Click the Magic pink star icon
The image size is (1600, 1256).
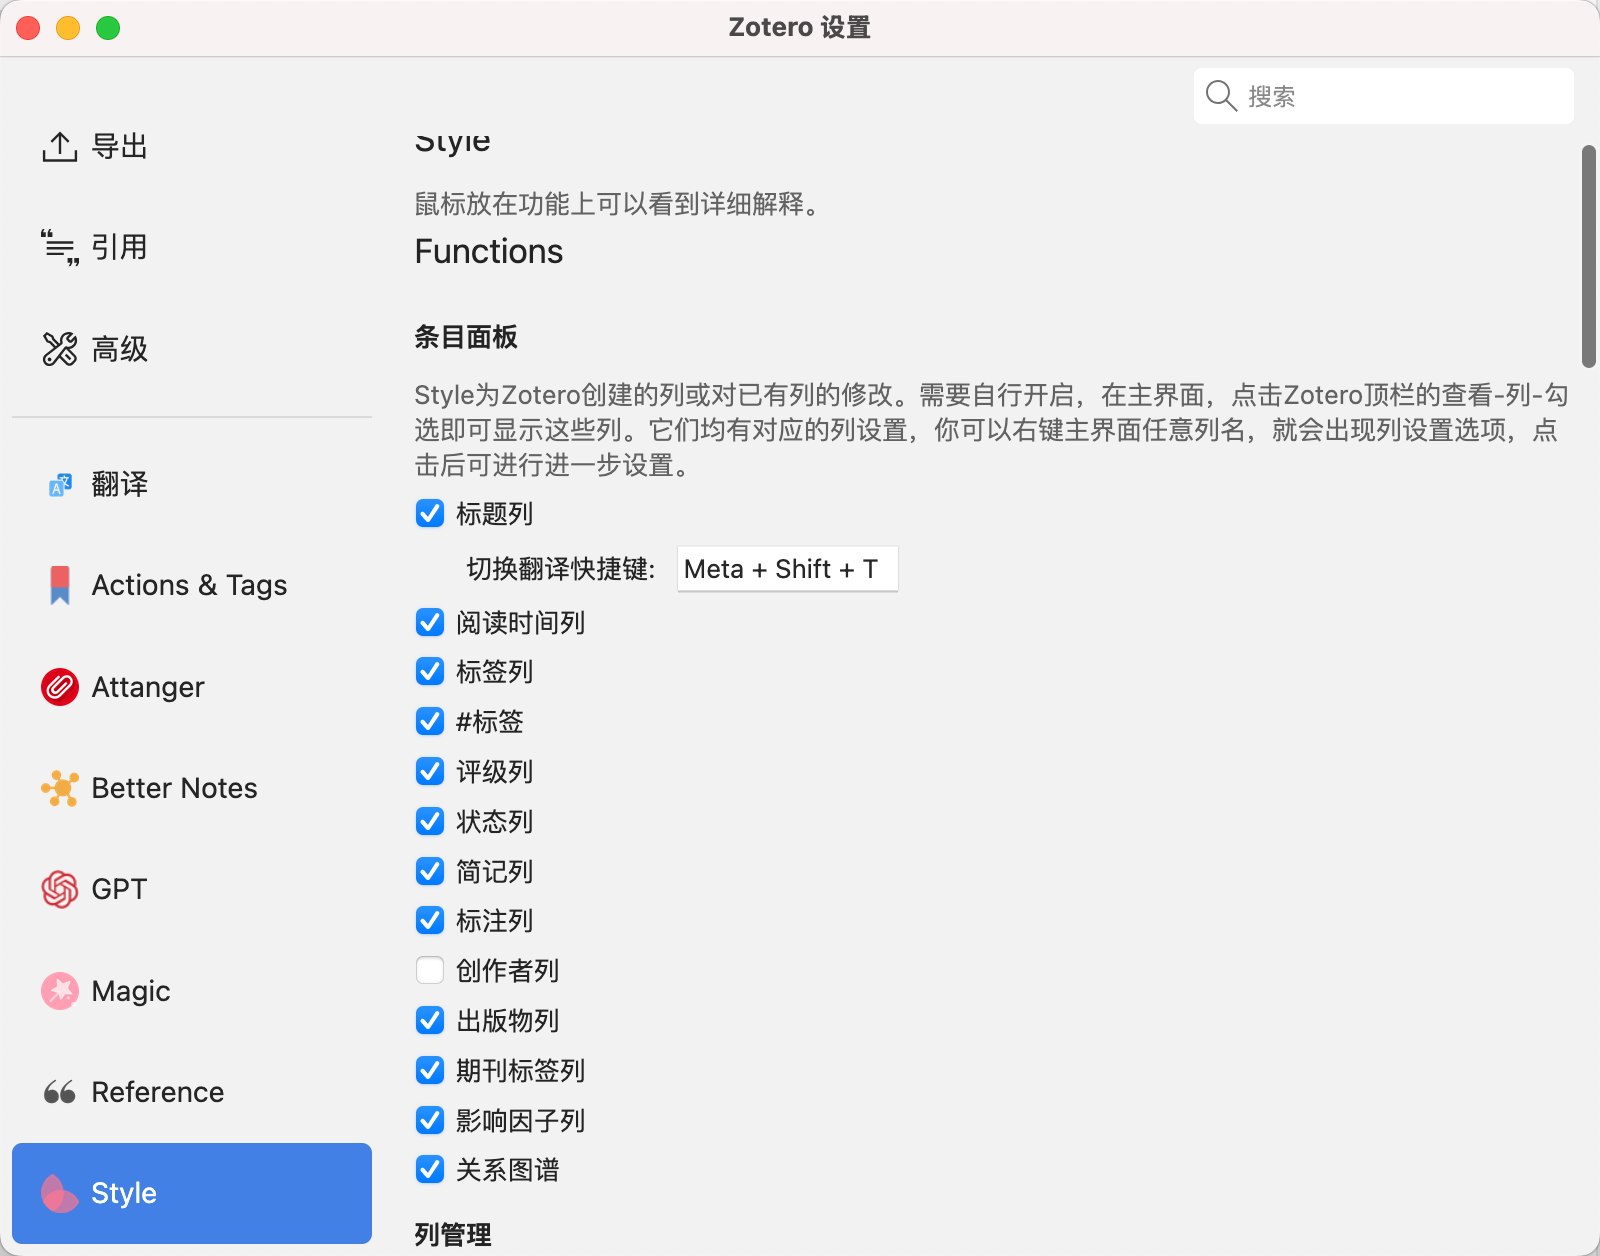[x=60, y=991]
